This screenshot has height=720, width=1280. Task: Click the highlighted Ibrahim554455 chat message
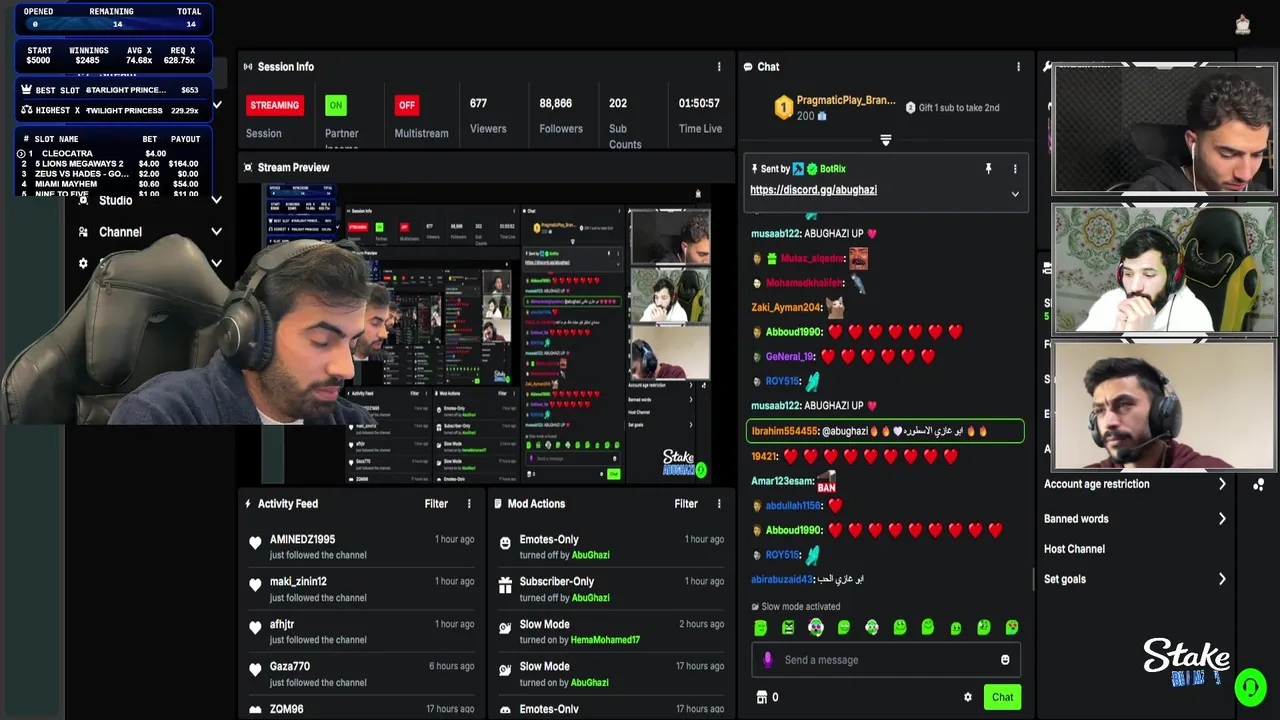[885, 431]
